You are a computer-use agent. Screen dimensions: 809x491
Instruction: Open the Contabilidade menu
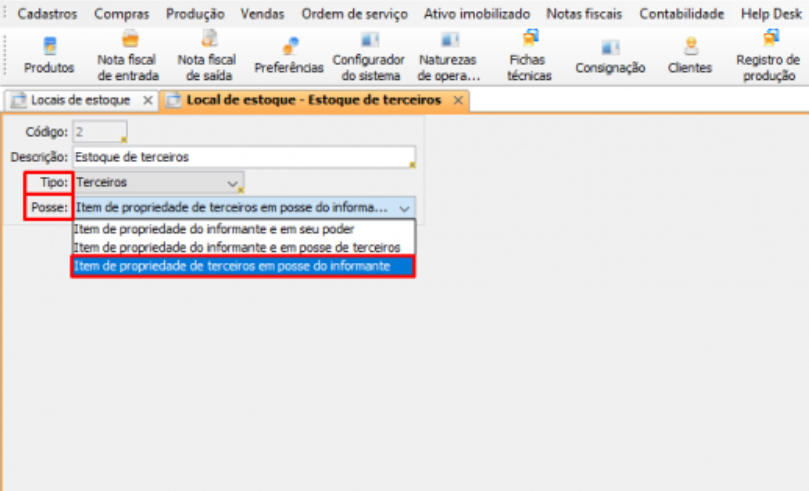(681, 14)
